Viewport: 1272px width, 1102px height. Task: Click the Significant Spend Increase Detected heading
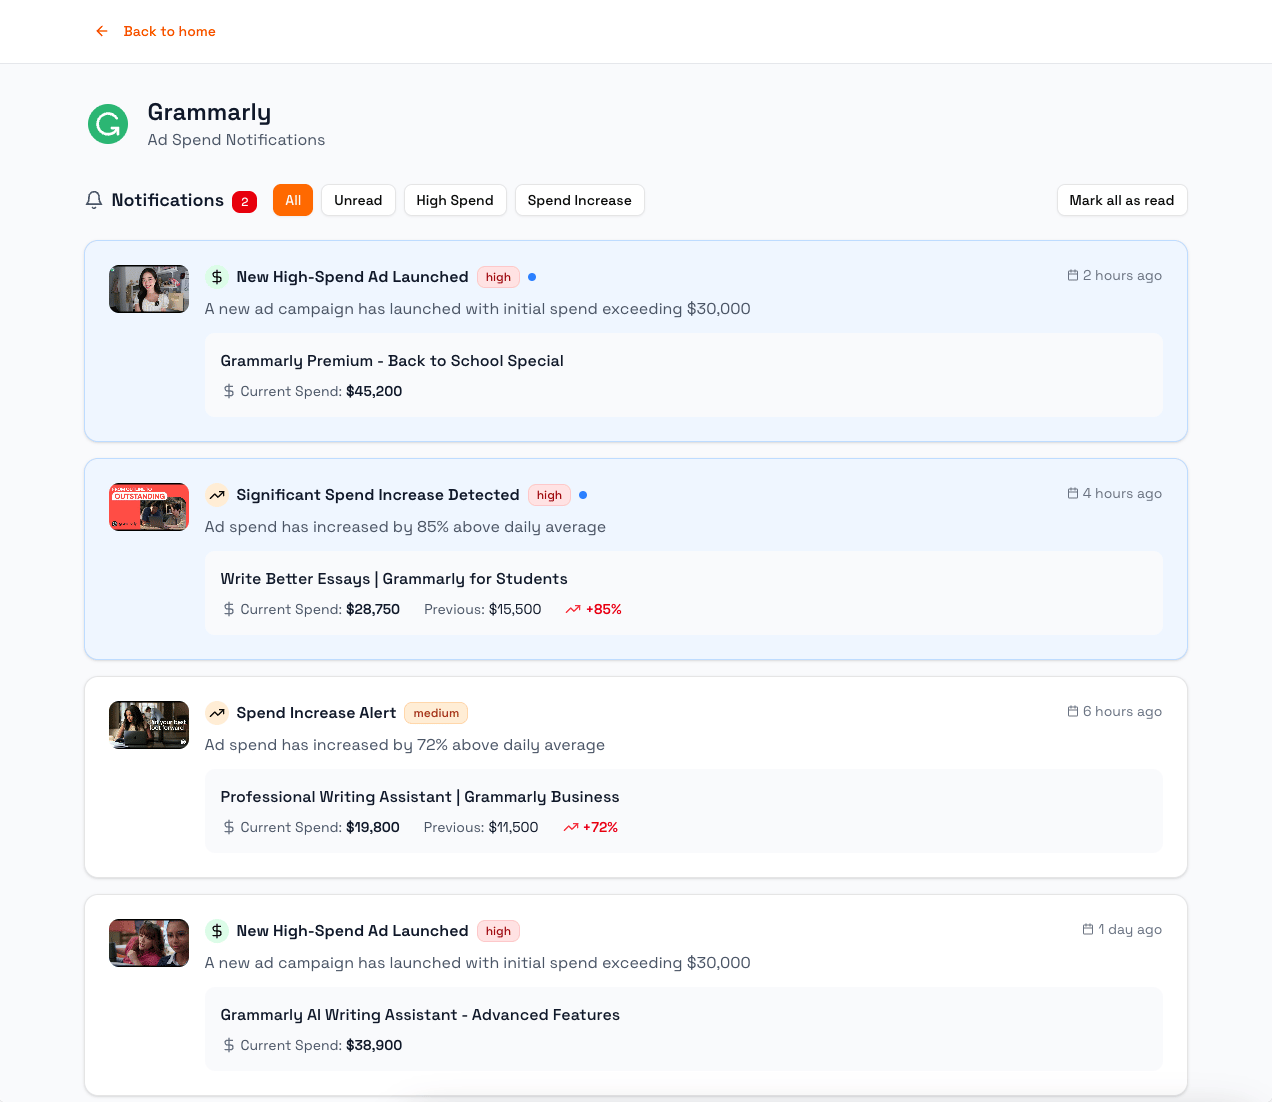pos(378,495)
